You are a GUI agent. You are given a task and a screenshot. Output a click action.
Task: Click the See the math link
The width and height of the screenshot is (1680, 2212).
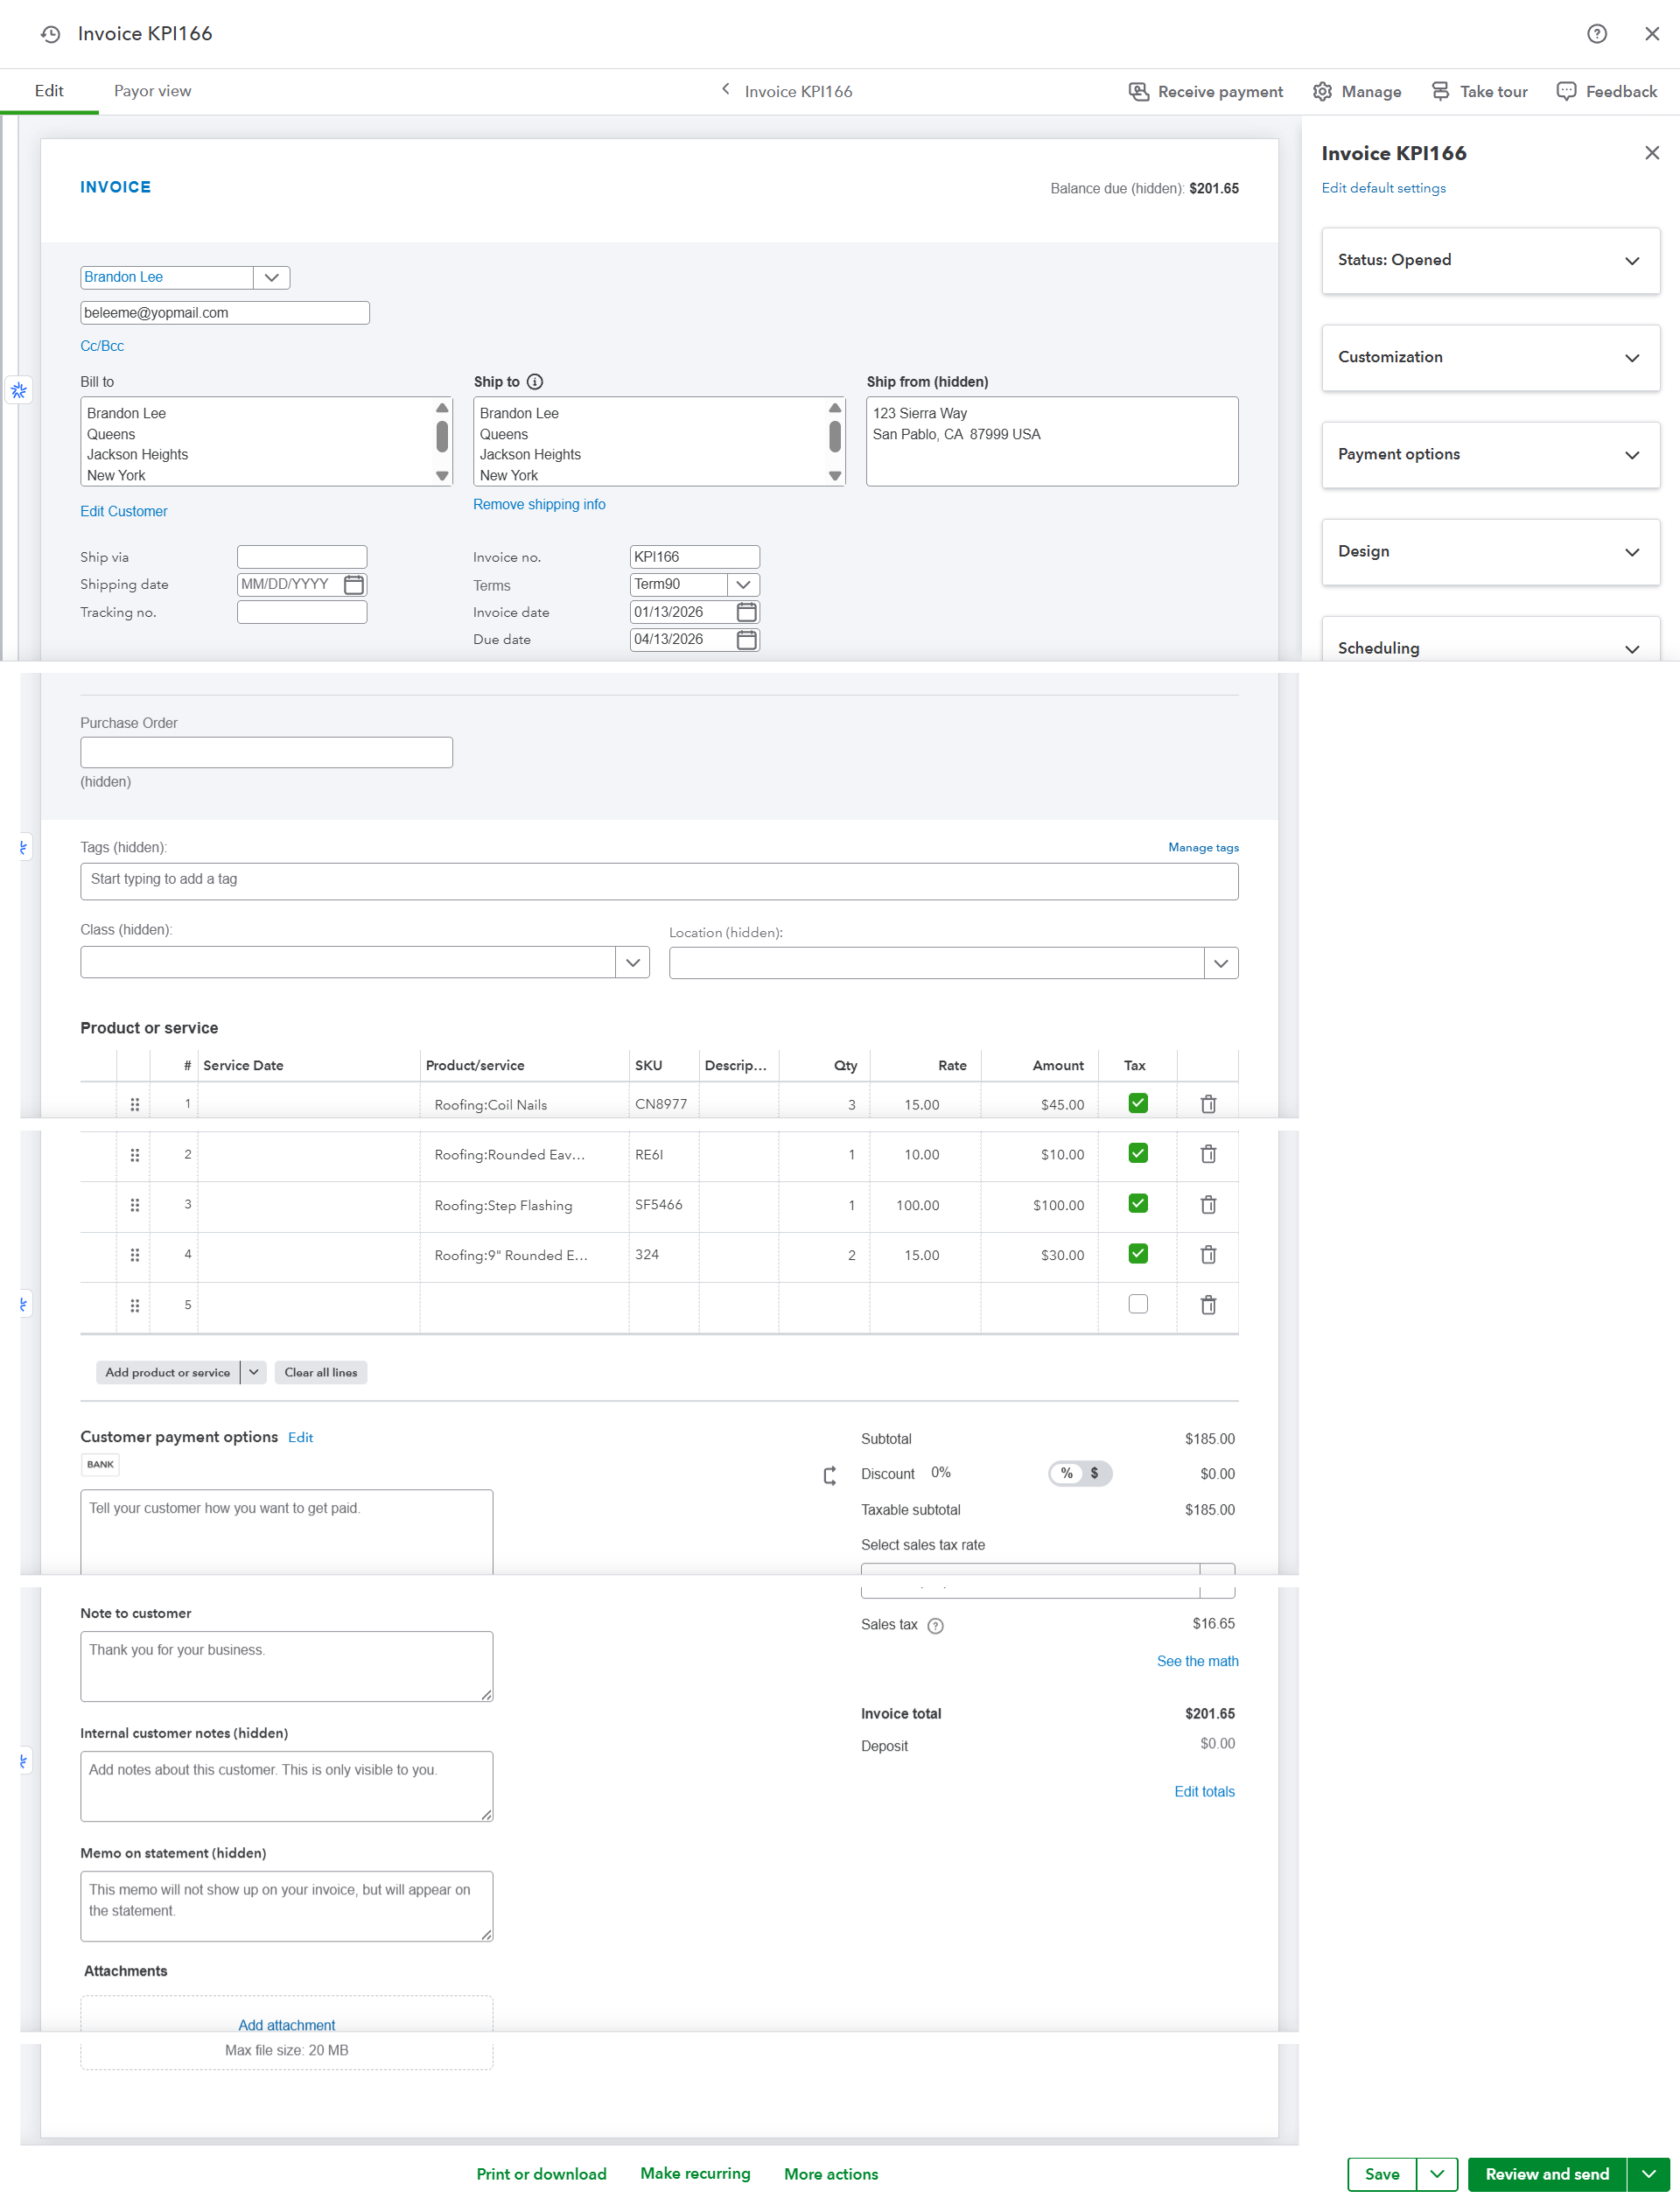point(1196,1661)
